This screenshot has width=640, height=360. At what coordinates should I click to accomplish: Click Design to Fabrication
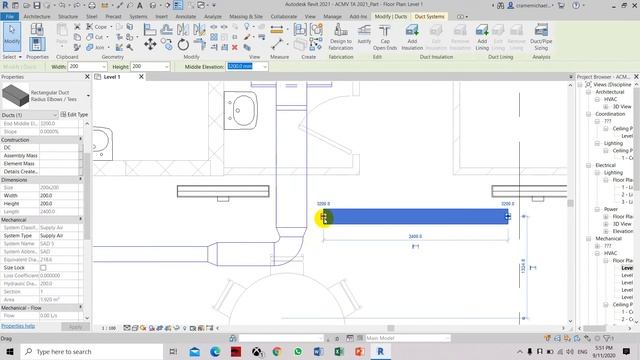[341, 37]
